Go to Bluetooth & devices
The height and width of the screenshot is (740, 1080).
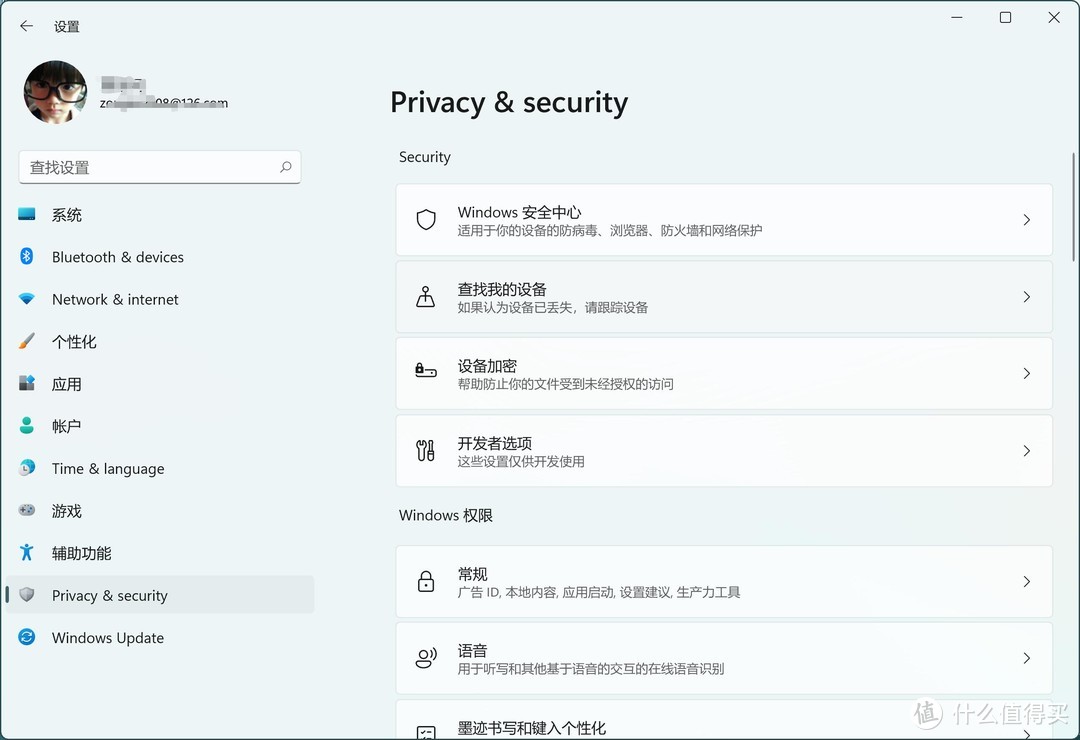(x=160, y=256)
